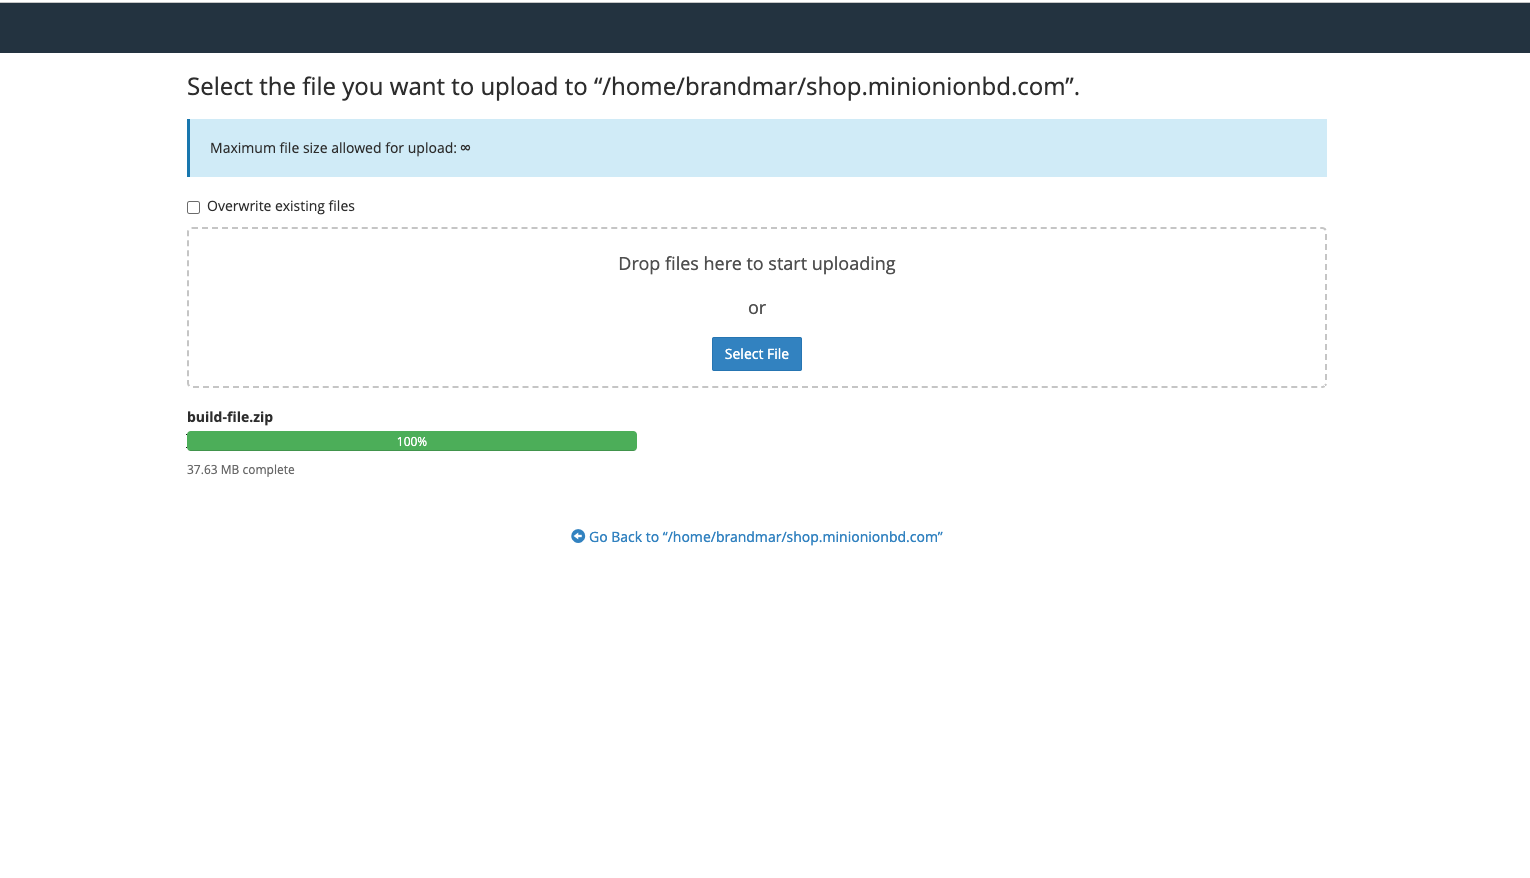Click the dark header bar at top
This screenshot has width=1530, height=878.
[765, 28]
